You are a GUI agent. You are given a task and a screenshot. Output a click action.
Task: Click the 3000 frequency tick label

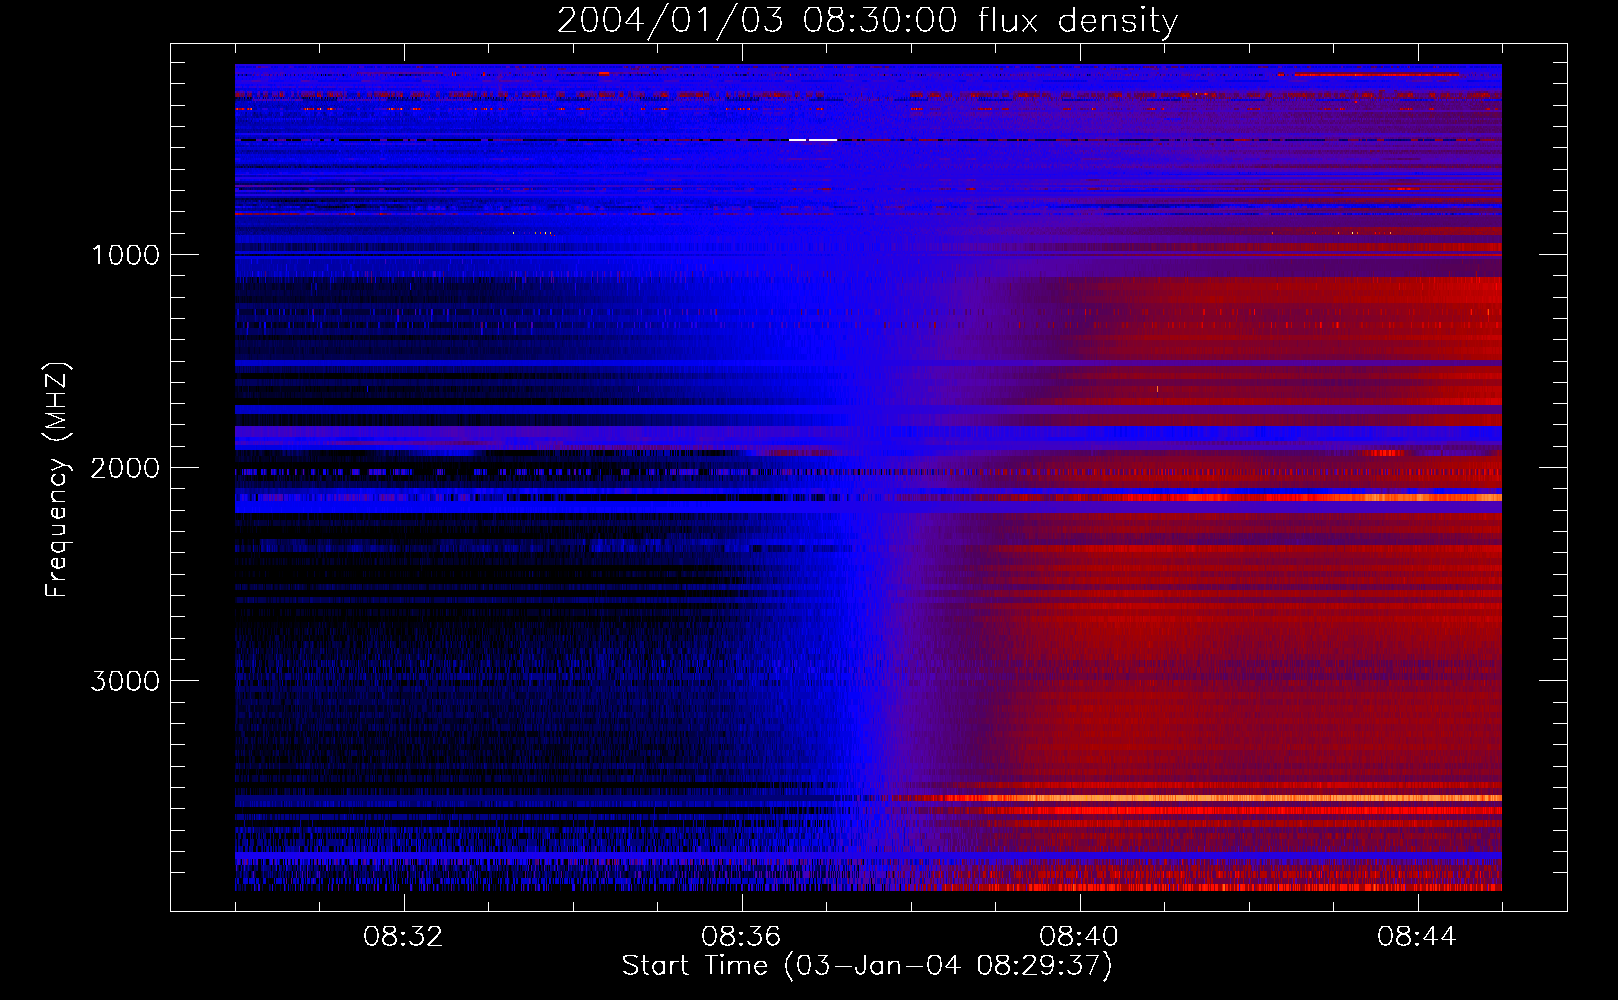coord(125,681)
